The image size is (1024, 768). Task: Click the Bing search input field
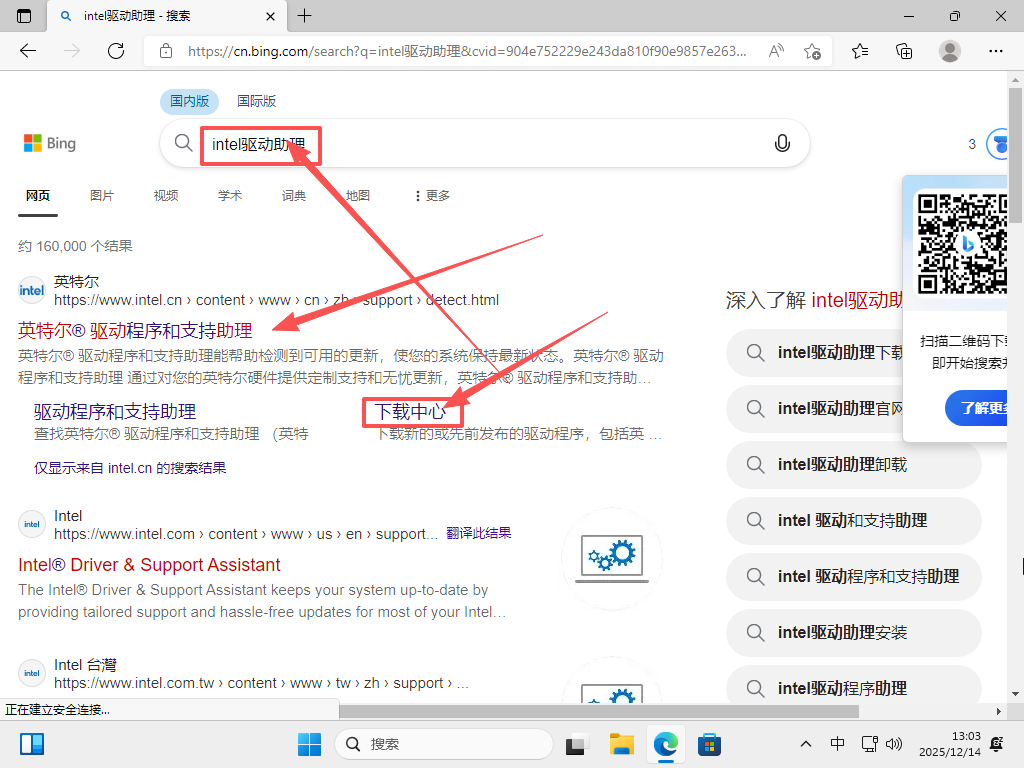tap(480, 144)
